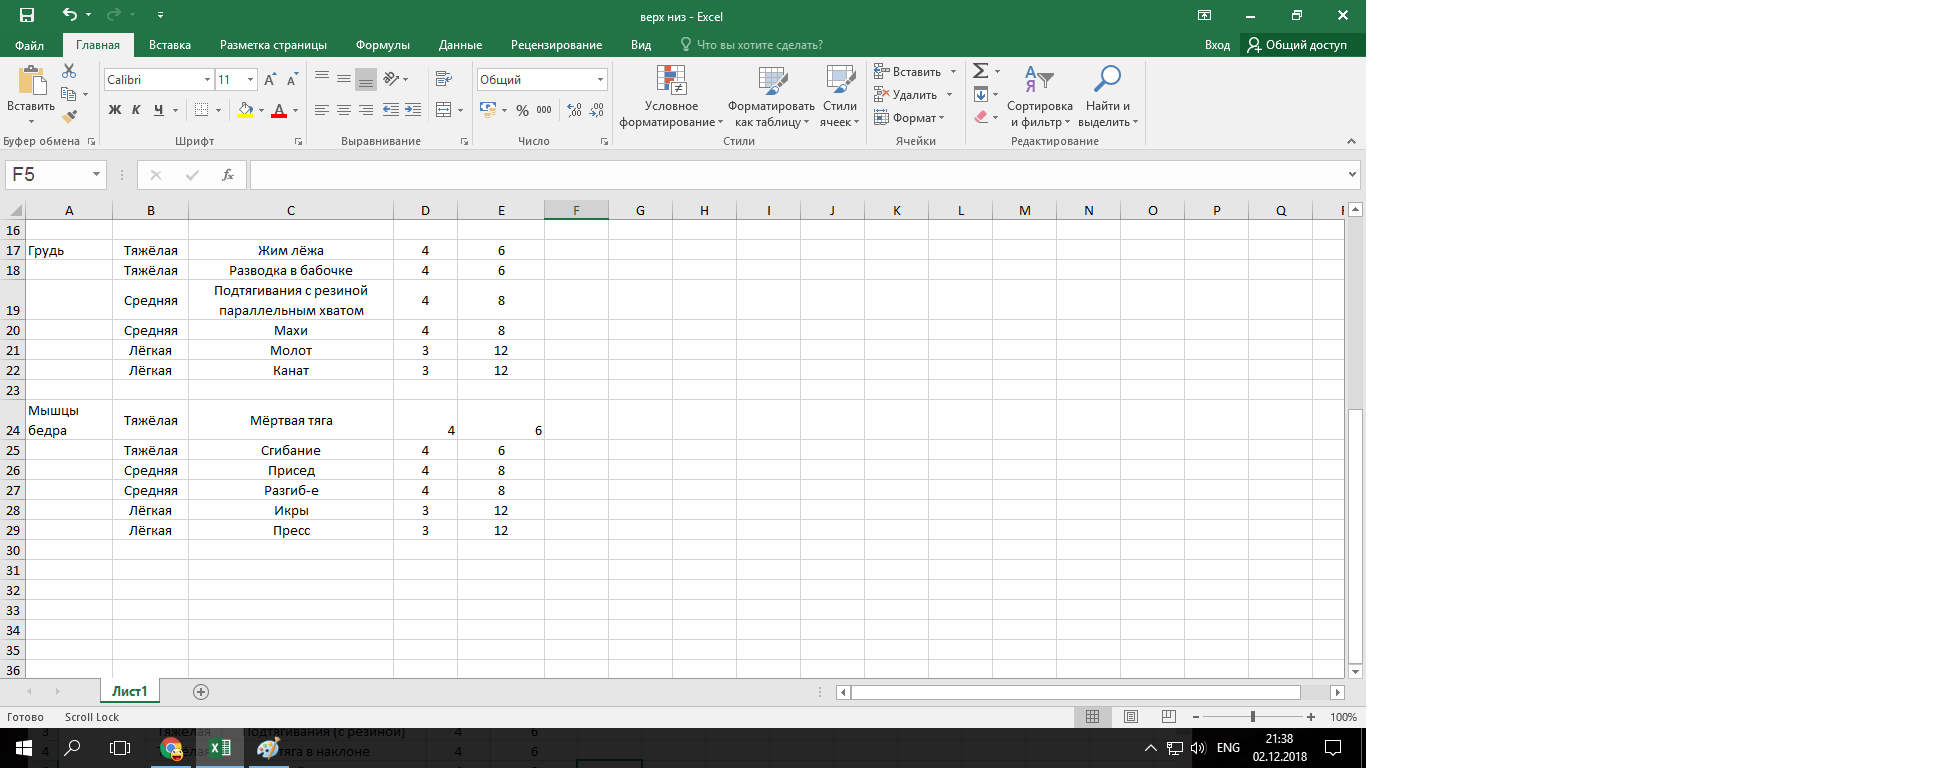Open Форматировать как таблицу dropdown

click(x=771, y=96)
